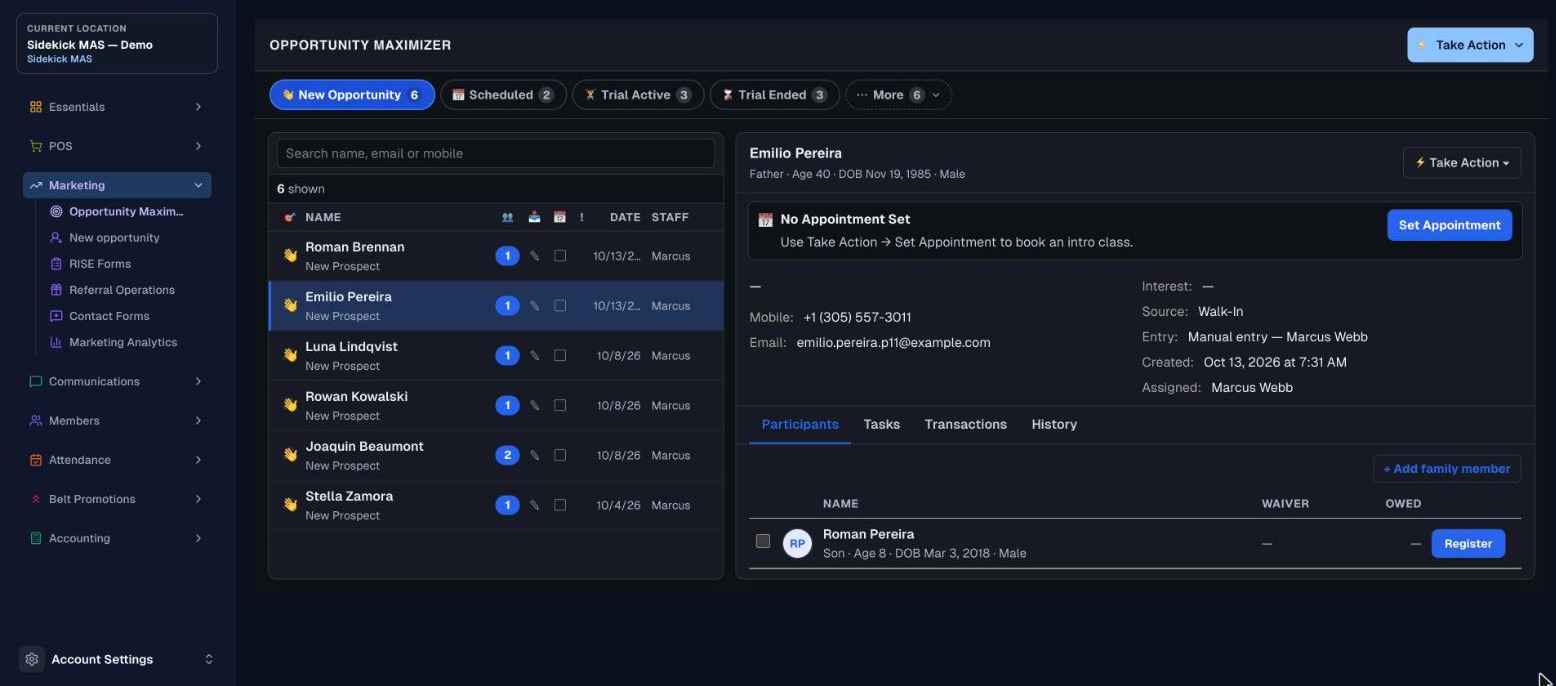Click the Marketing Analytics bar chart icon
The height and width of the screenshot is (686, 1556).
[56, 342]
